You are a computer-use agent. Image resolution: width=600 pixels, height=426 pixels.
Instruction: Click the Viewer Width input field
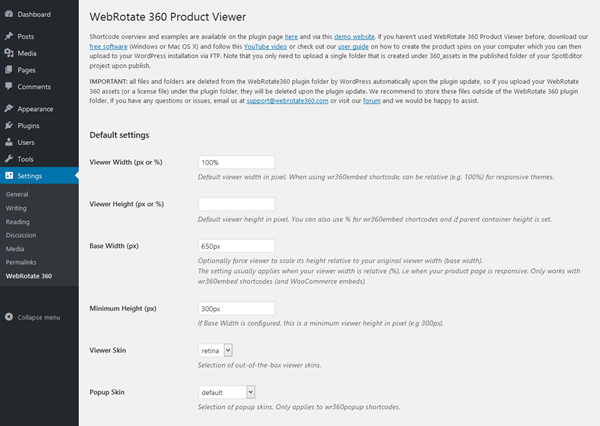[237, 161]
